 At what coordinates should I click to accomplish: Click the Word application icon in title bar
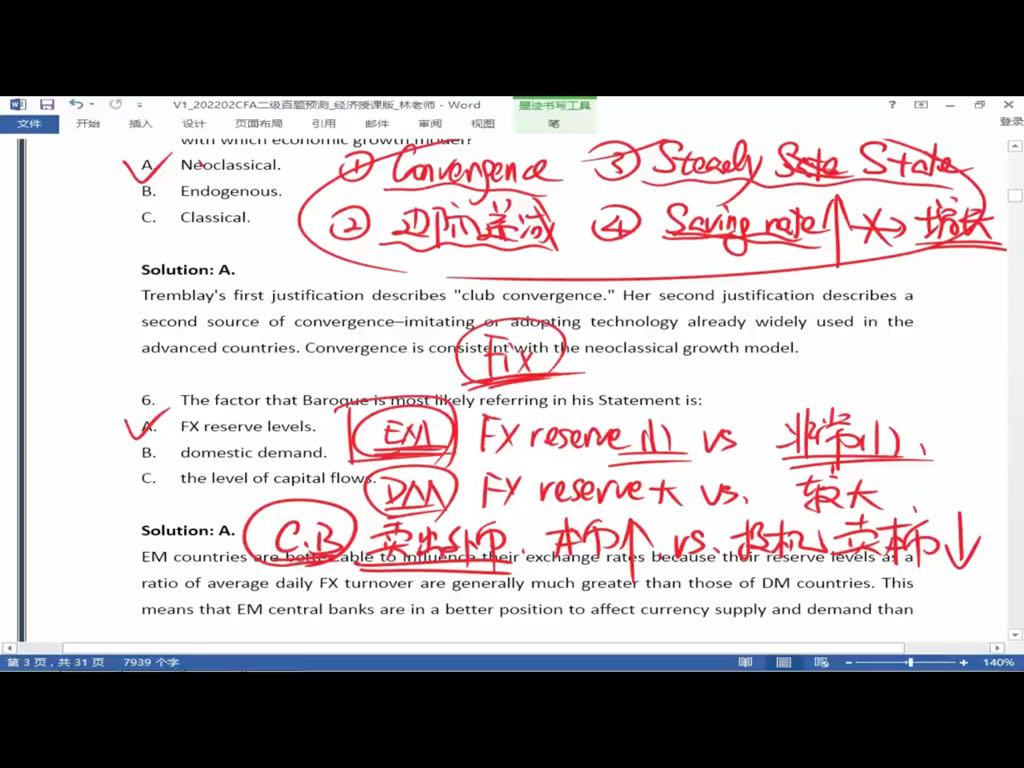coord(18,104)
